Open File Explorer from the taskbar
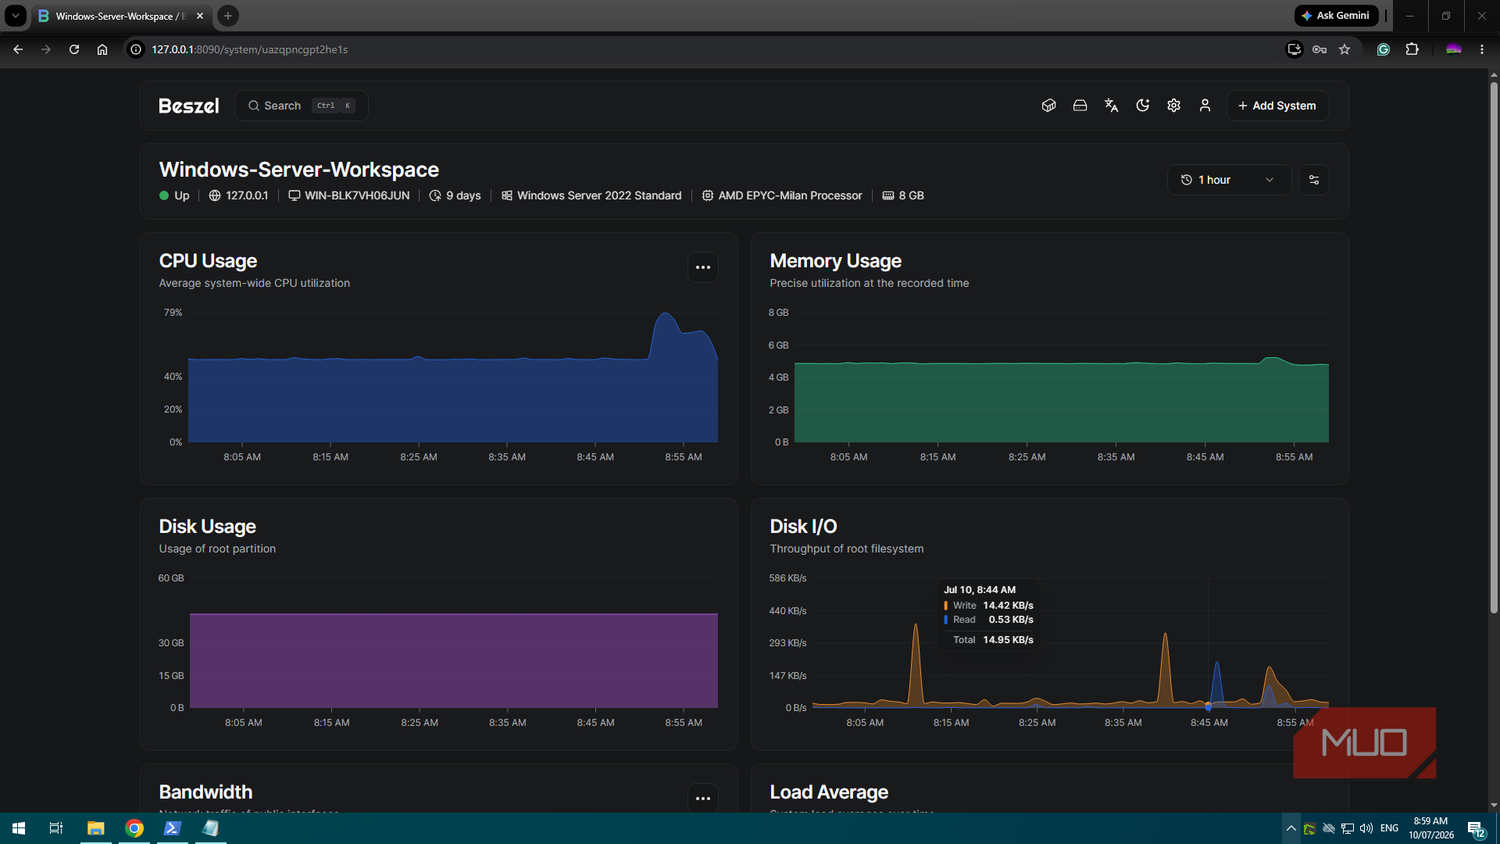 96,828
